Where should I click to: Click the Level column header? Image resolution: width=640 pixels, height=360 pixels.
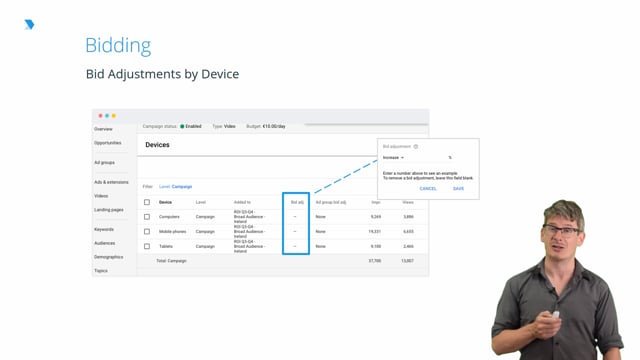coord(201,202)
